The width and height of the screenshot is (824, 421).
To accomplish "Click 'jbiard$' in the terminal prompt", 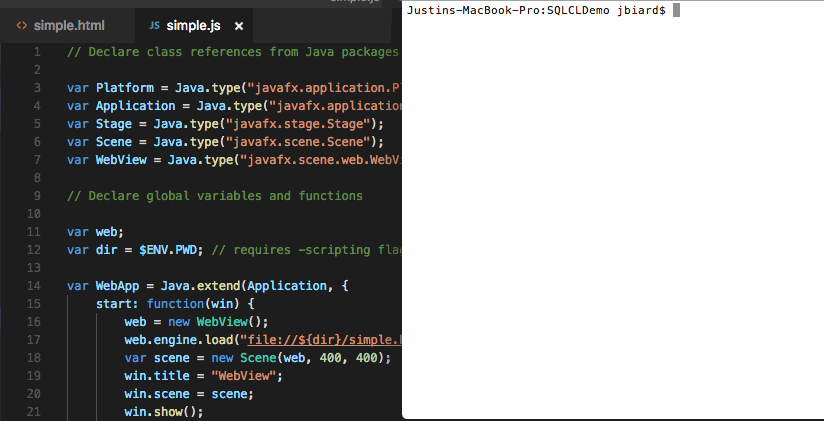I will pyautogui.click(x=642, y=10).
